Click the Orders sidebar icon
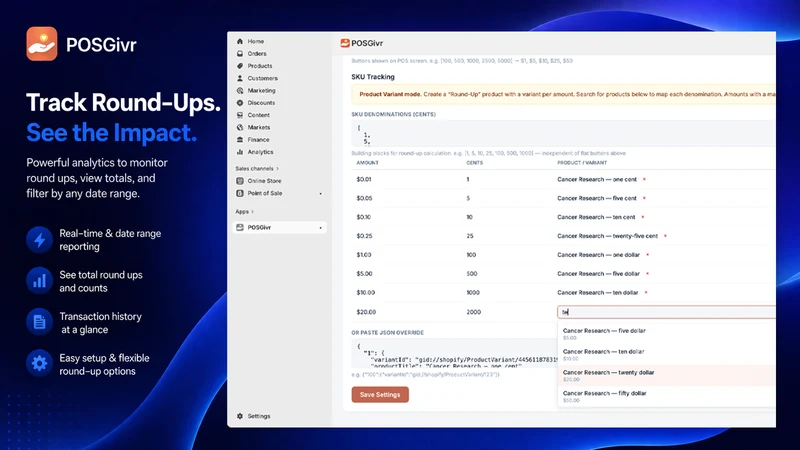800x450 pixels. point(240,54)
